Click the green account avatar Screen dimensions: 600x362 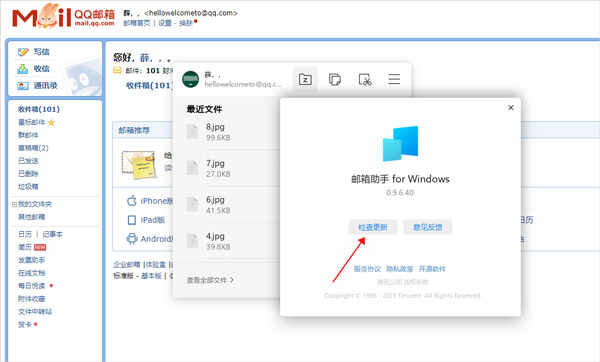point(191,79)
